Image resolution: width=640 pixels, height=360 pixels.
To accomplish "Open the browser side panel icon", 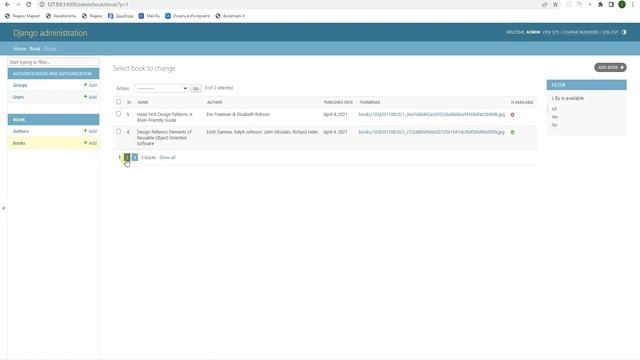I will (611, 4).
